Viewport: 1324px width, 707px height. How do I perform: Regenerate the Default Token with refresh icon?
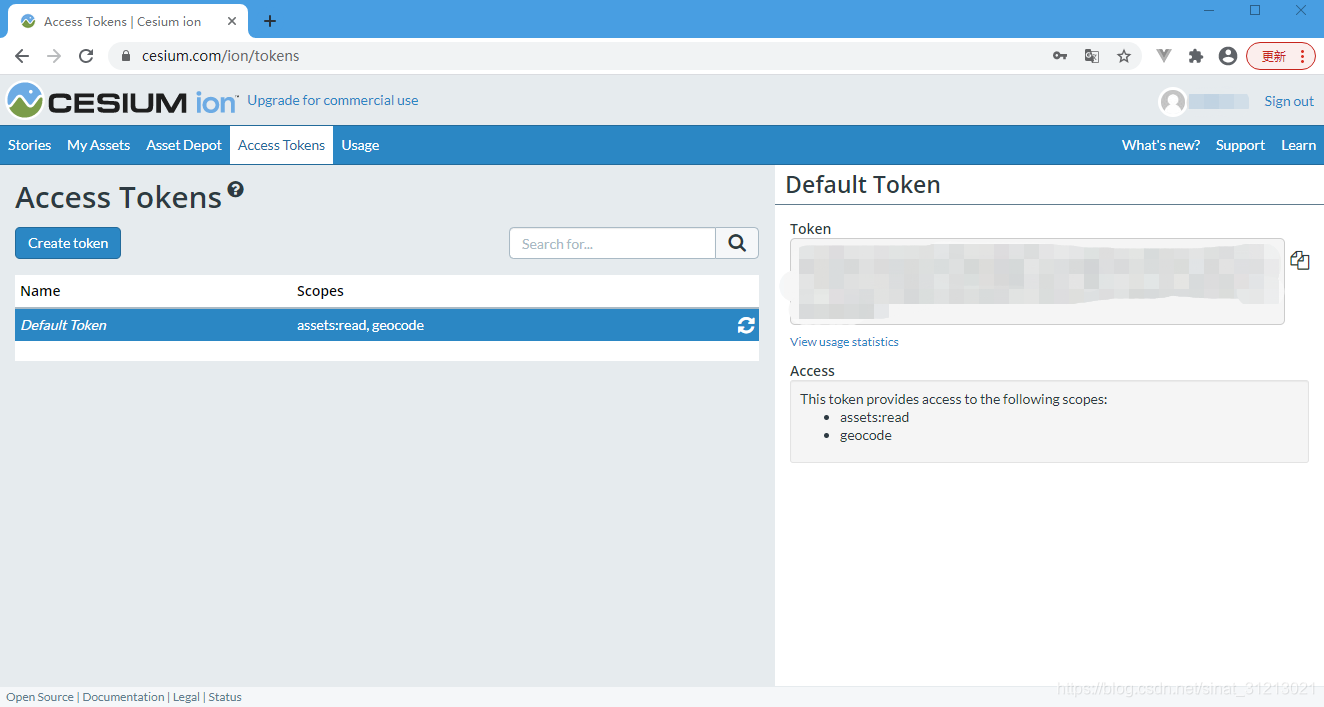pos(746,325)
